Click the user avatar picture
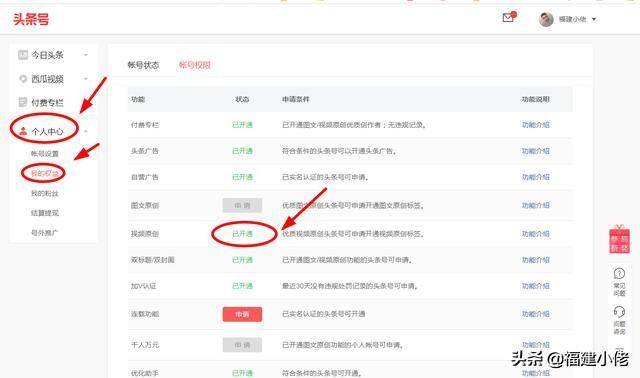Viewport: 640px width, 378px height. click(x=546, y=19)
